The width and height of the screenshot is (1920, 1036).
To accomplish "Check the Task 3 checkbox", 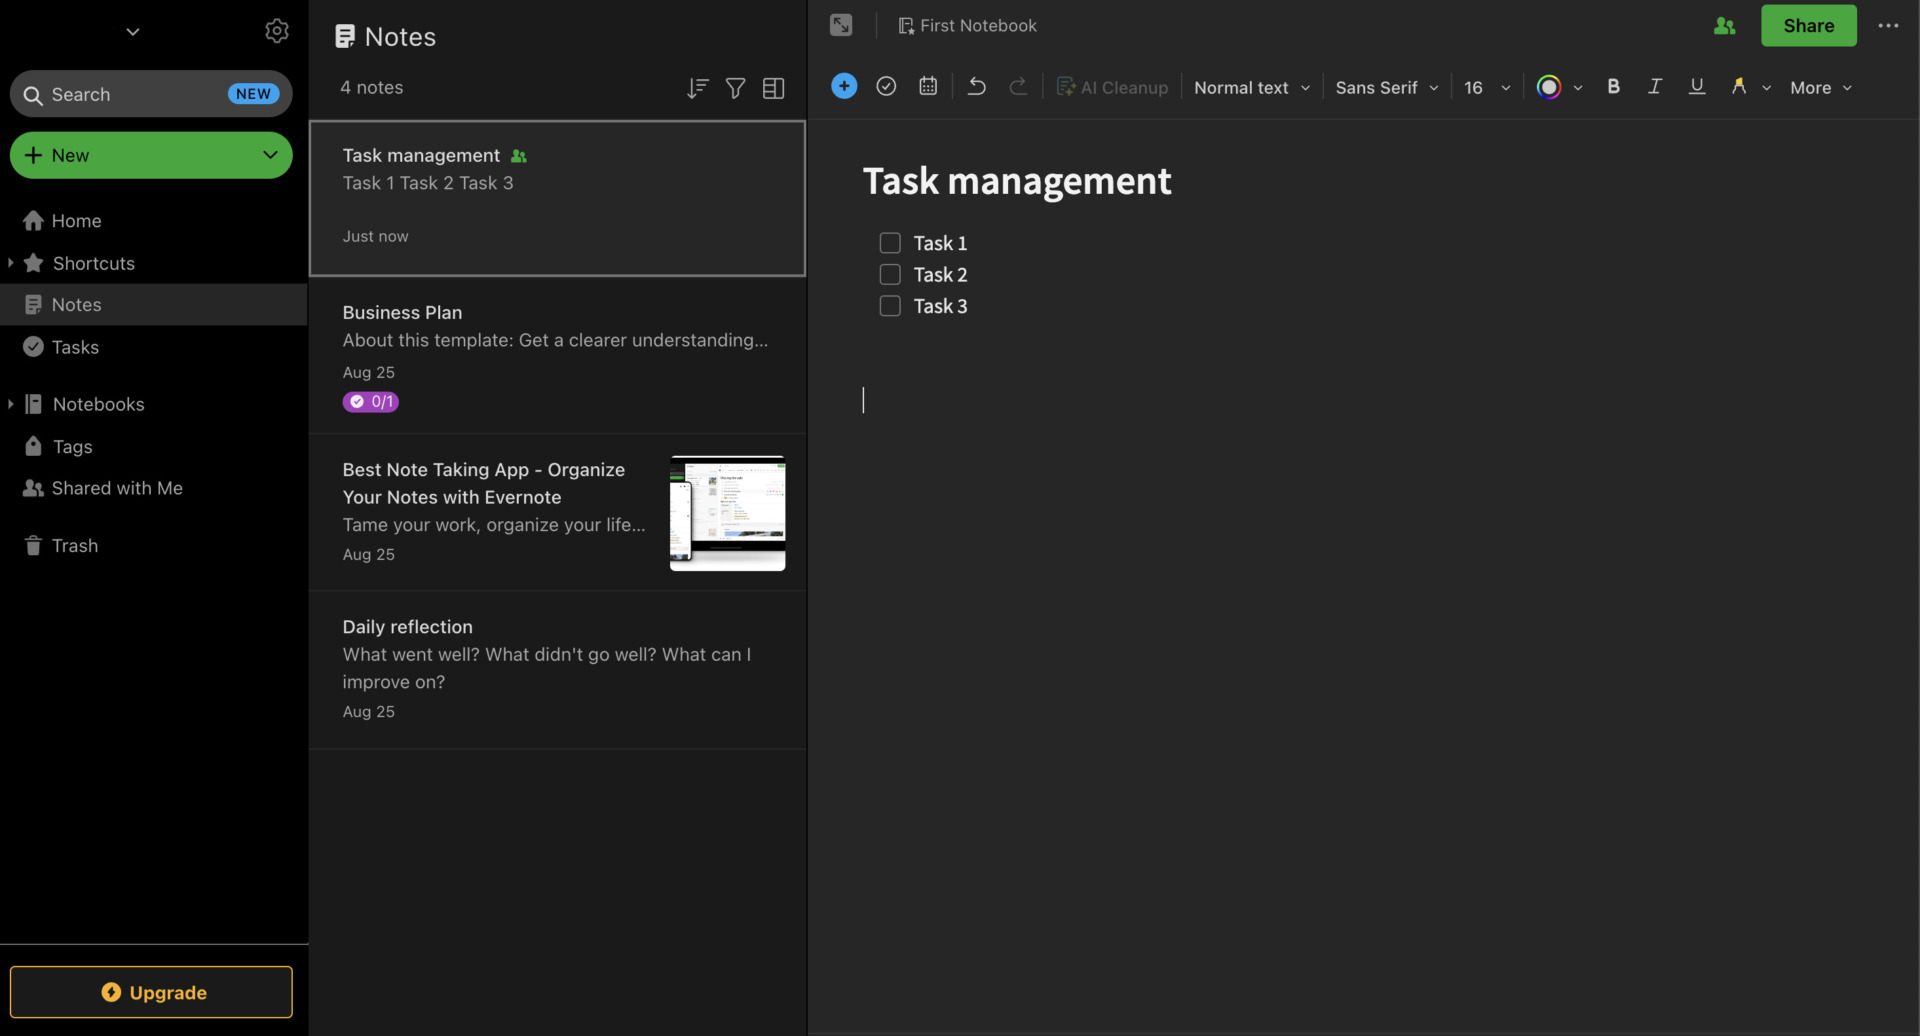I will pyautogui.click(x=889, y=305).
